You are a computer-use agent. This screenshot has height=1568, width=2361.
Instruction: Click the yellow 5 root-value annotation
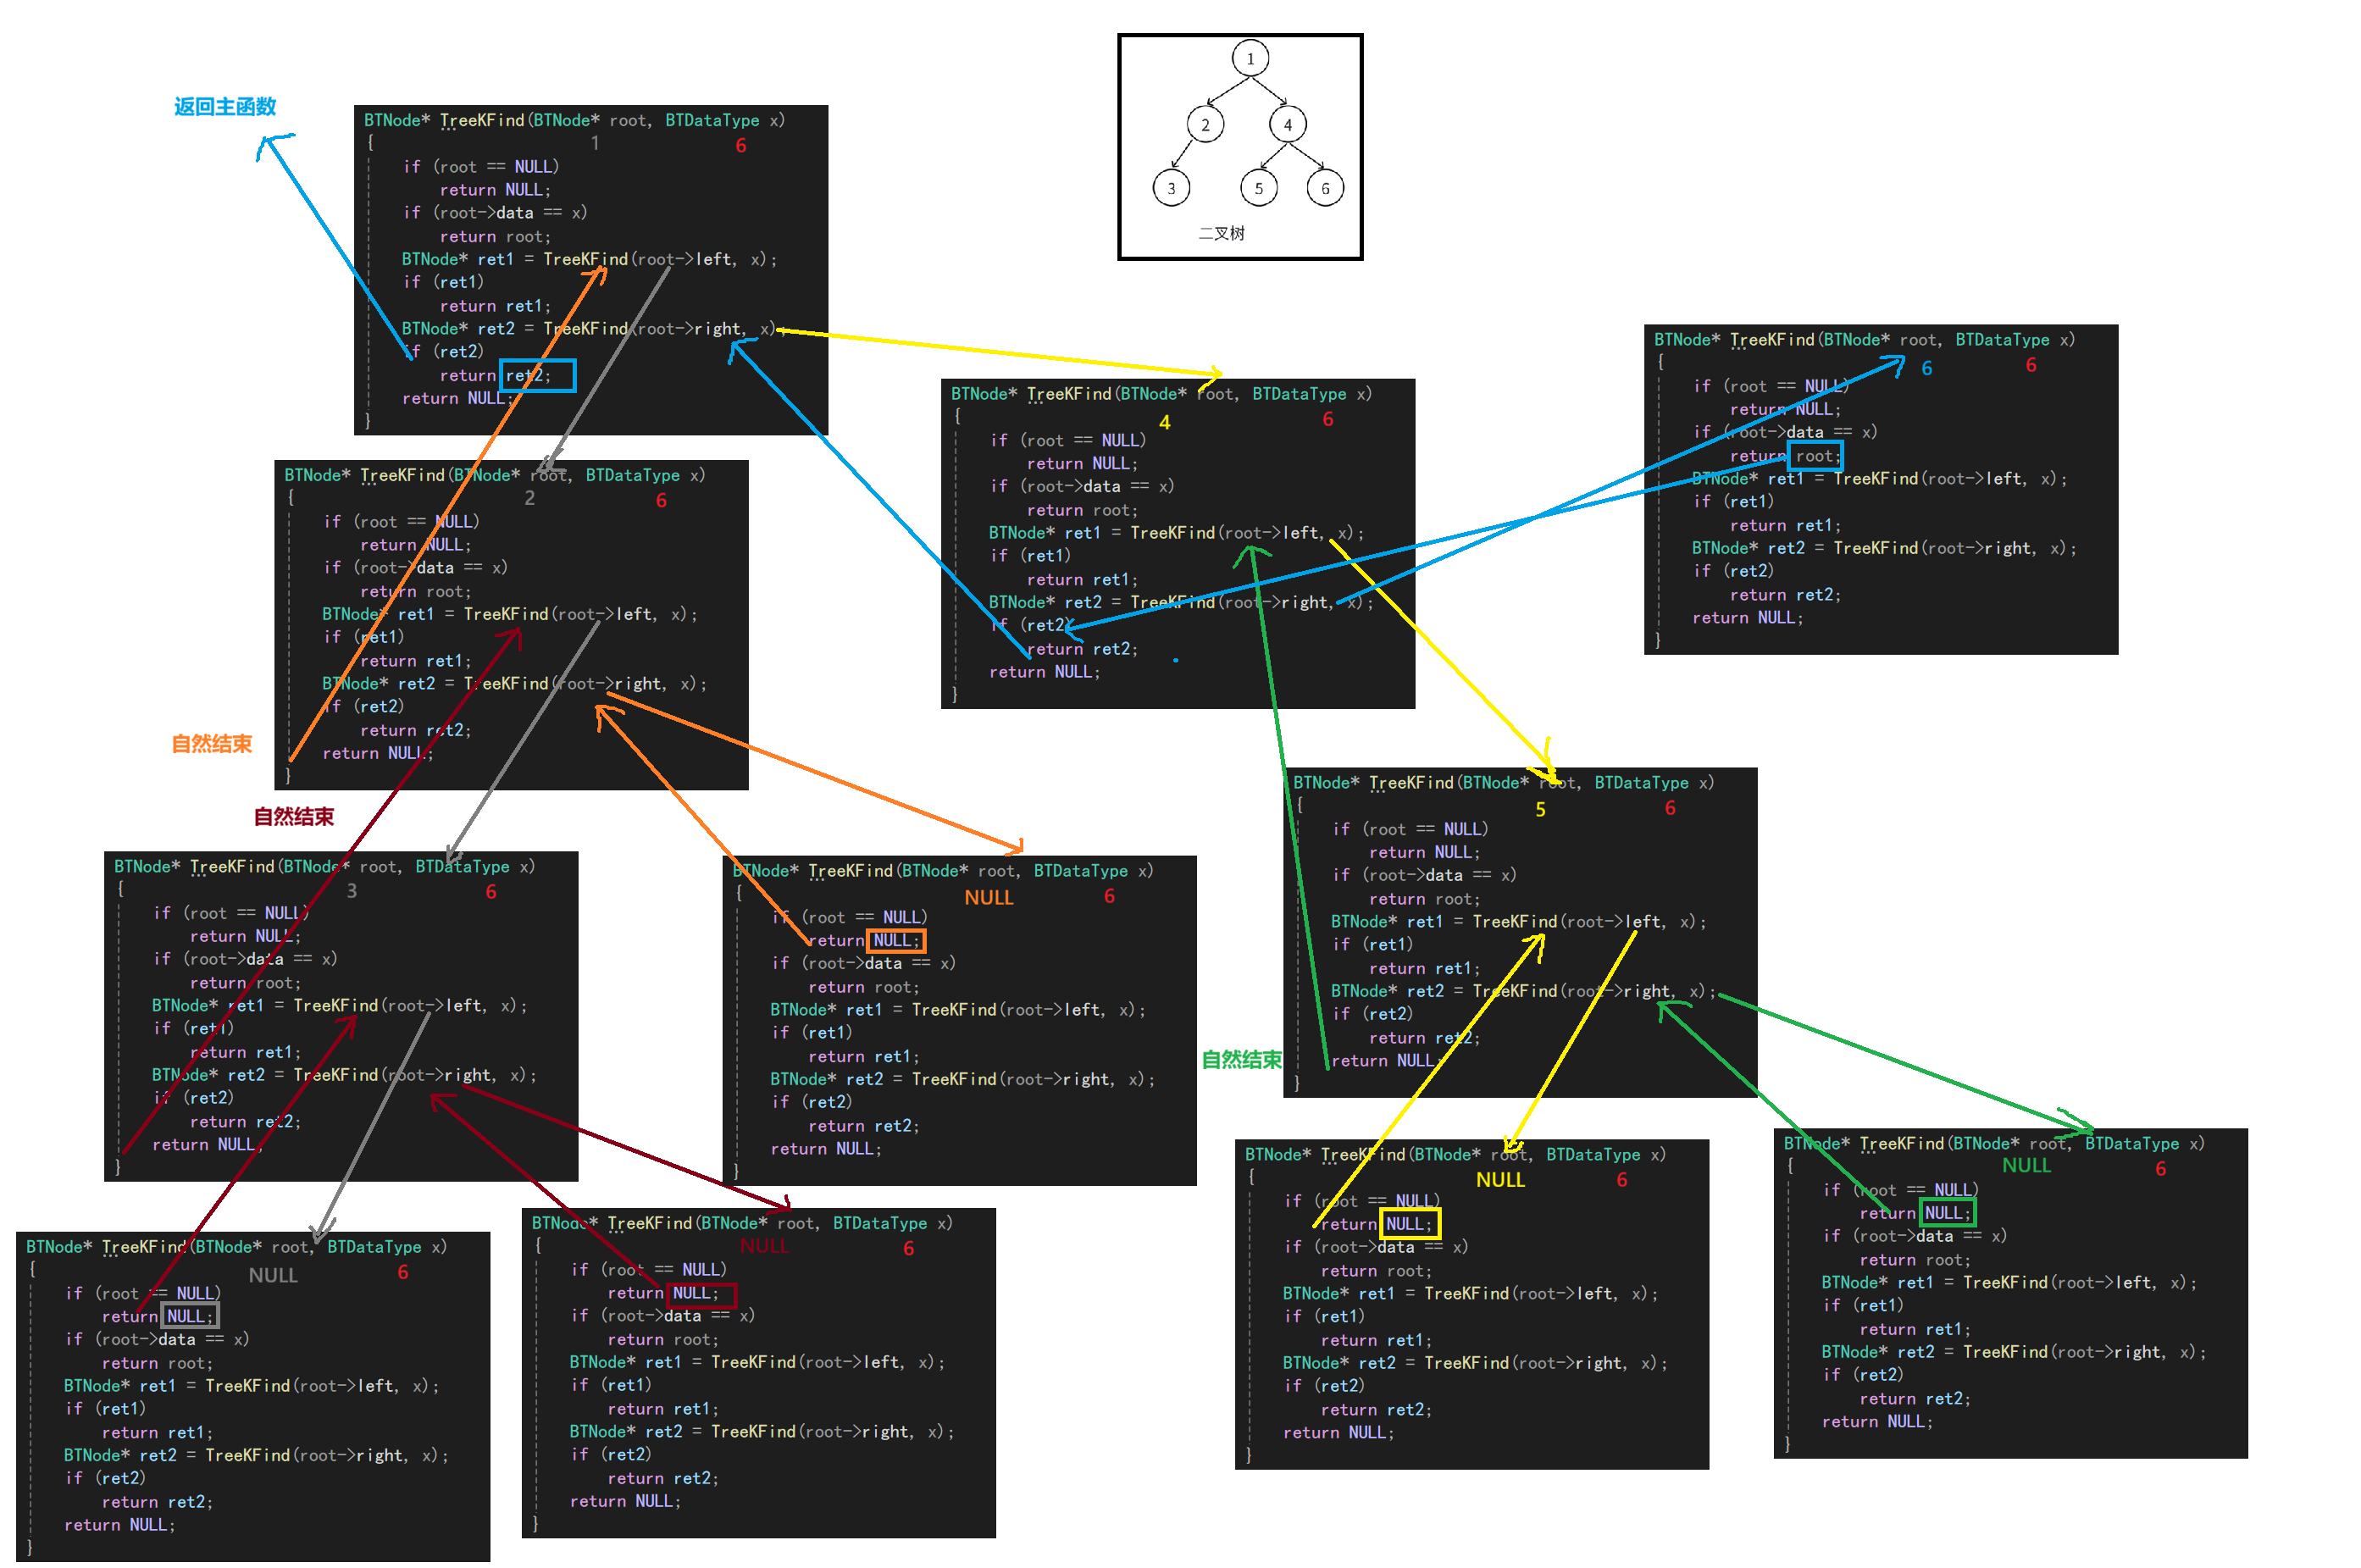coord(1540,810)
